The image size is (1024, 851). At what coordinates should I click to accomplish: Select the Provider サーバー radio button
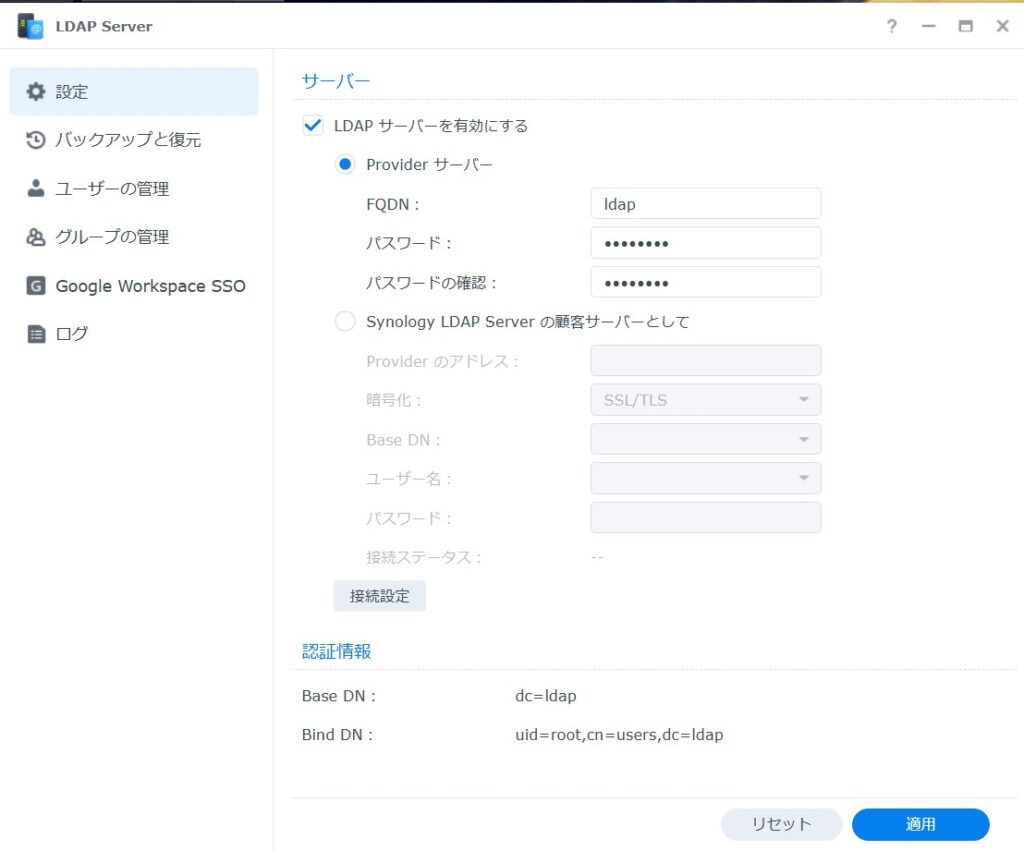pyautogui.click(x=345, y=165)
